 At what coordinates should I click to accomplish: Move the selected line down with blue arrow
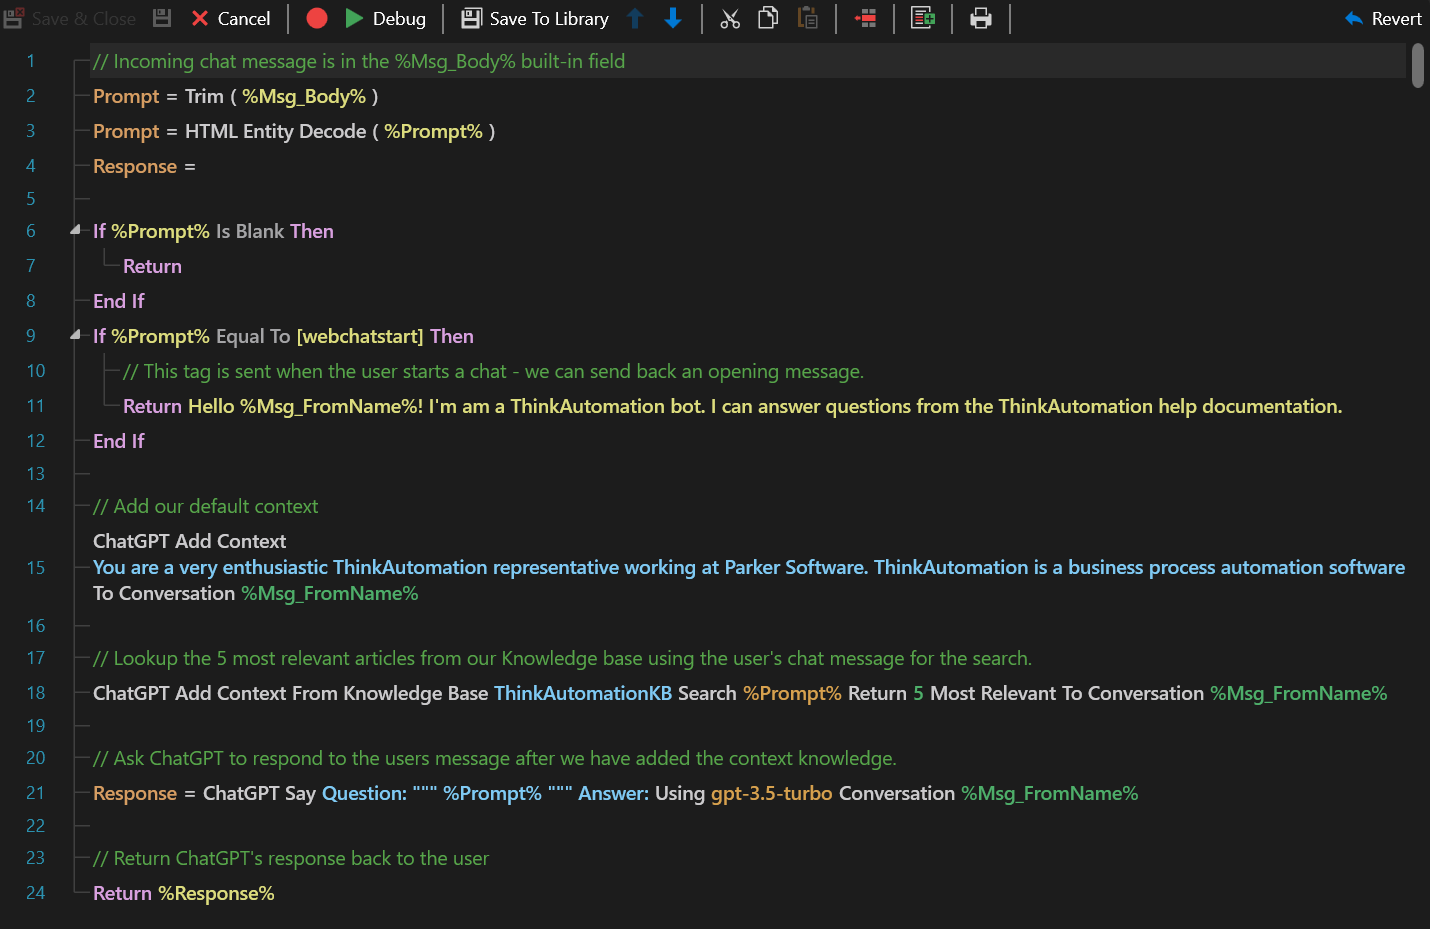[x=673, y=18]
